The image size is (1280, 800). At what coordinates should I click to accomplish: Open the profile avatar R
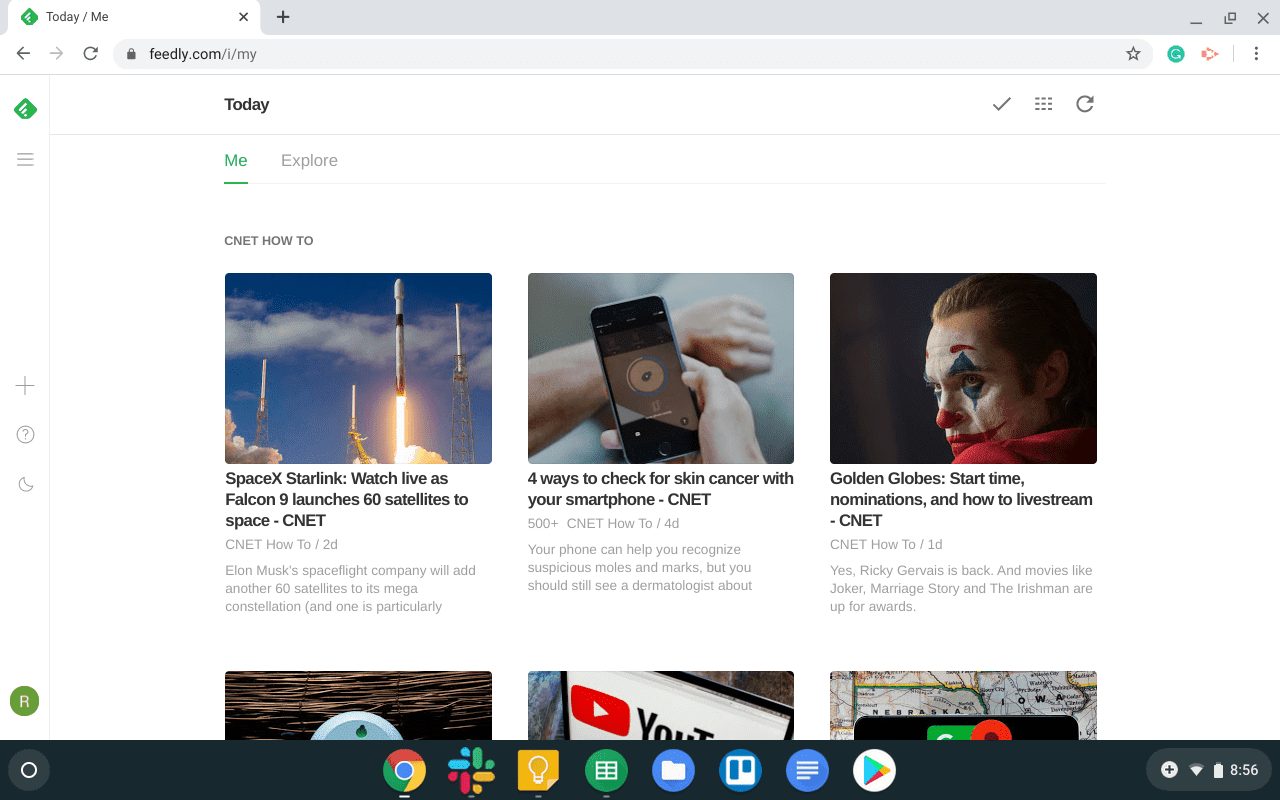(x=24, y=701)
